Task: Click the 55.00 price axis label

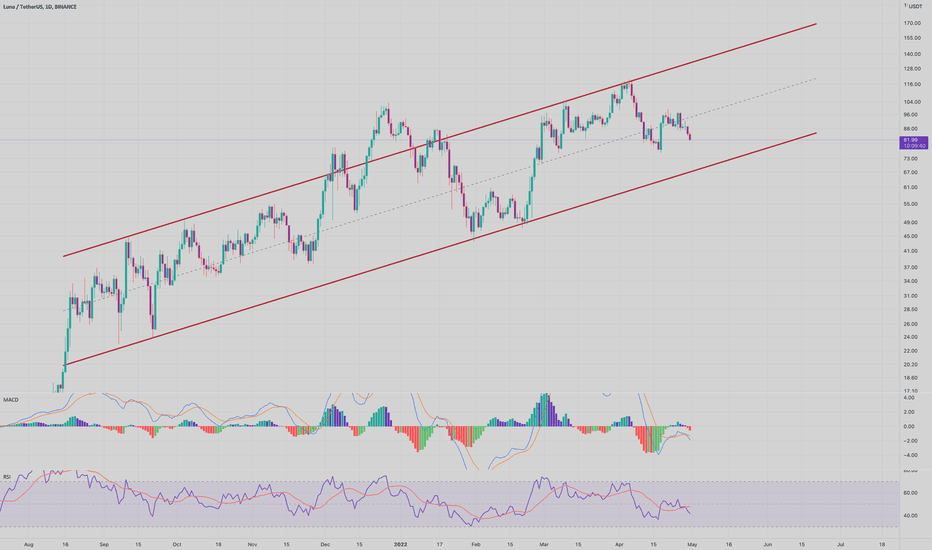Action: [911, 204]
